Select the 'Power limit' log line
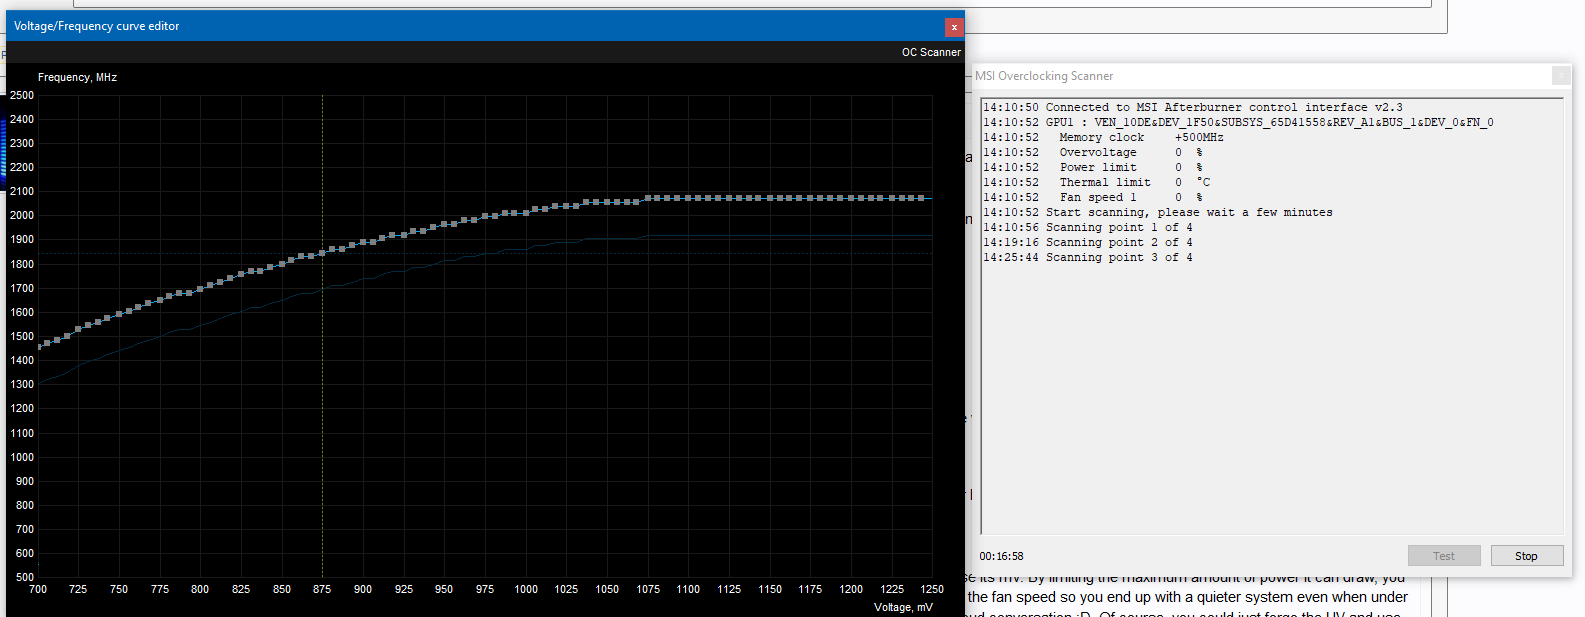Viewport: 1585px width, 617px height. click(x=1093, y=167)
